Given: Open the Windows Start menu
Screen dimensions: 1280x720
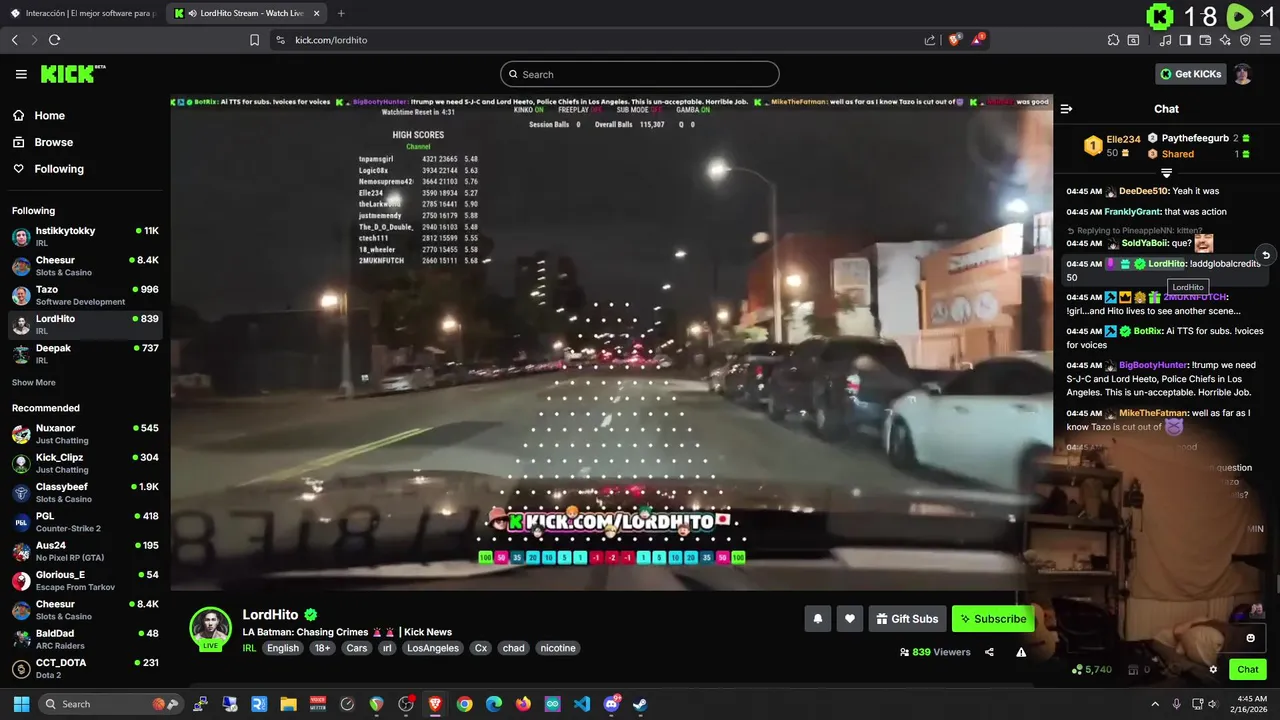Looking at the screenshot, I should click(19, 704).
